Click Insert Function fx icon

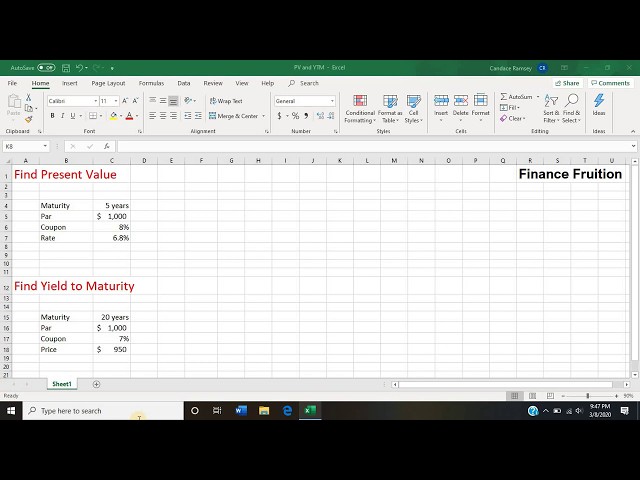pos(107,146)
